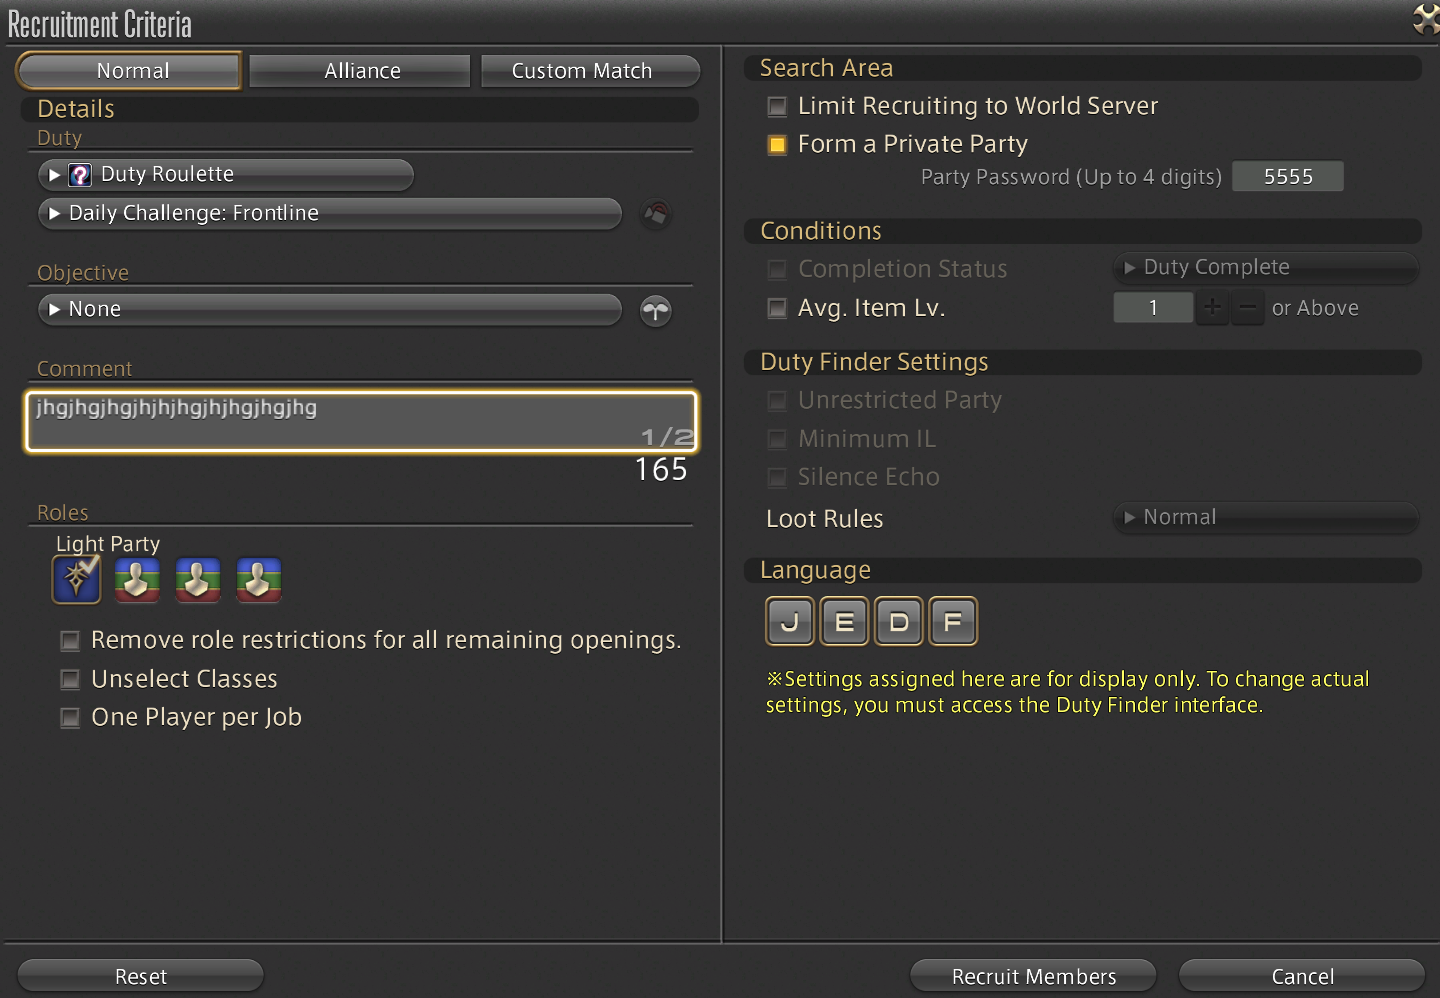Click the Comment text box
This screenshot has width=1440, height=998.
pos(361,421)
